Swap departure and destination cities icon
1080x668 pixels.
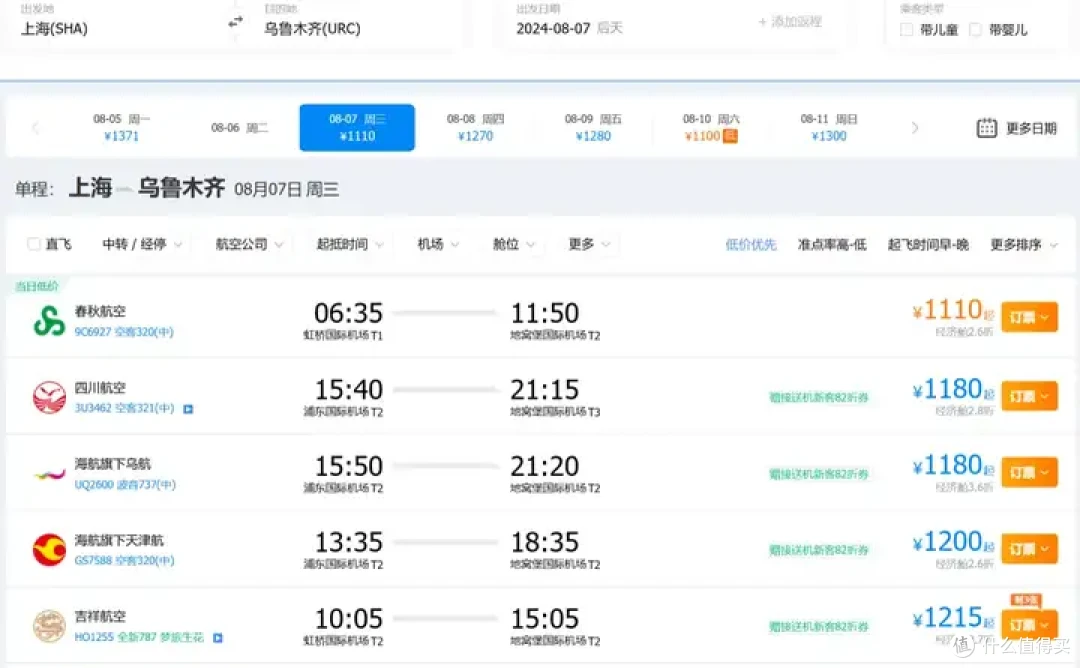(x=236, y=22)
